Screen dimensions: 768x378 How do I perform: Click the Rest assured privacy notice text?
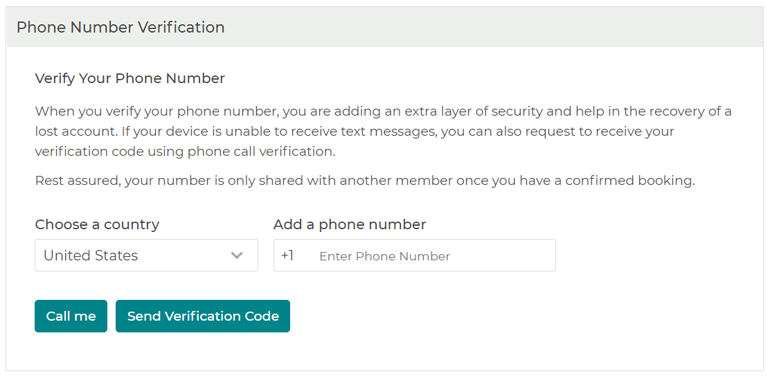pos(365,181)
